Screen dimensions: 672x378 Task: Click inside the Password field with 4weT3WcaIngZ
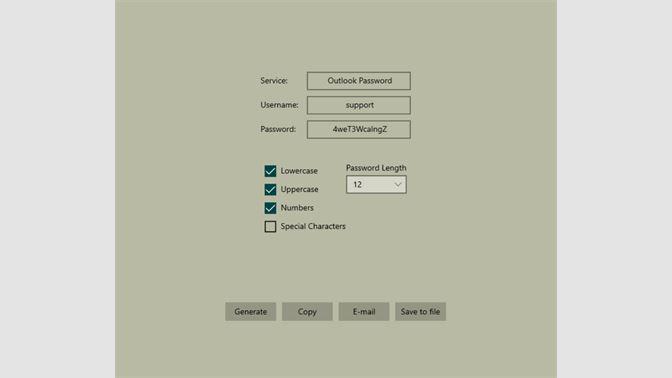click(359, 129)
